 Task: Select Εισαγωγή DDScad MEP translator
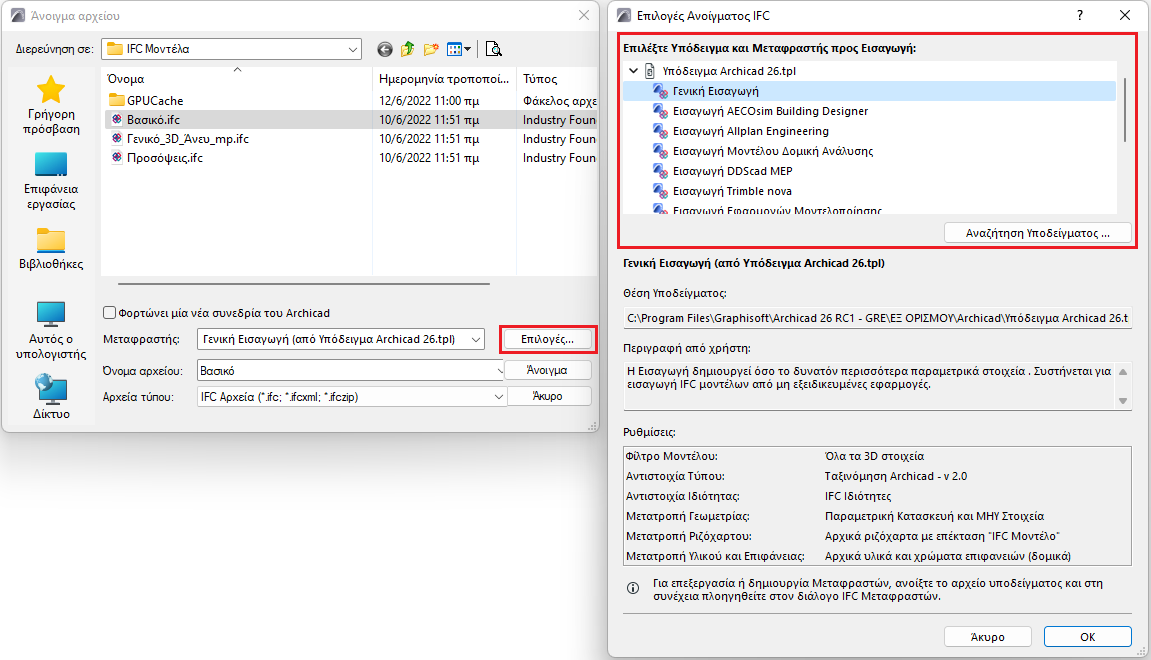[x=733, y=171]
